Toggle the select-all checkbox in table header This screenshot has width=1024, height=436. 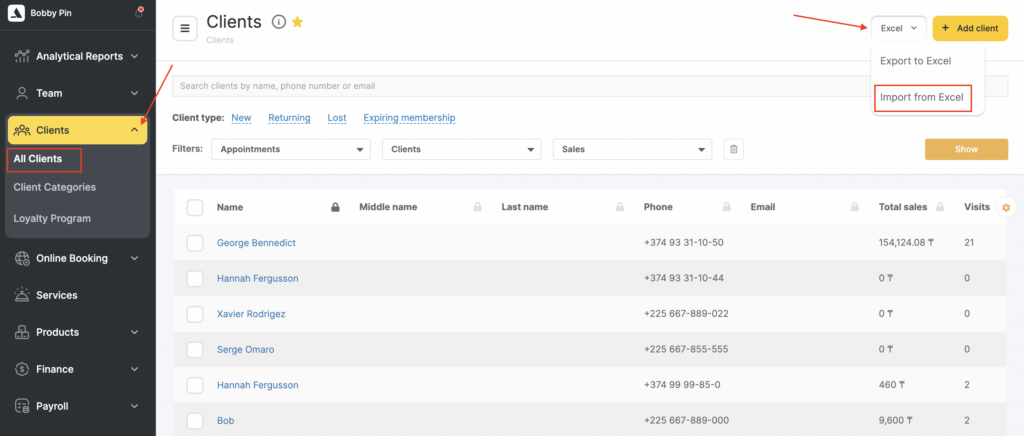(x=195, y=207)
